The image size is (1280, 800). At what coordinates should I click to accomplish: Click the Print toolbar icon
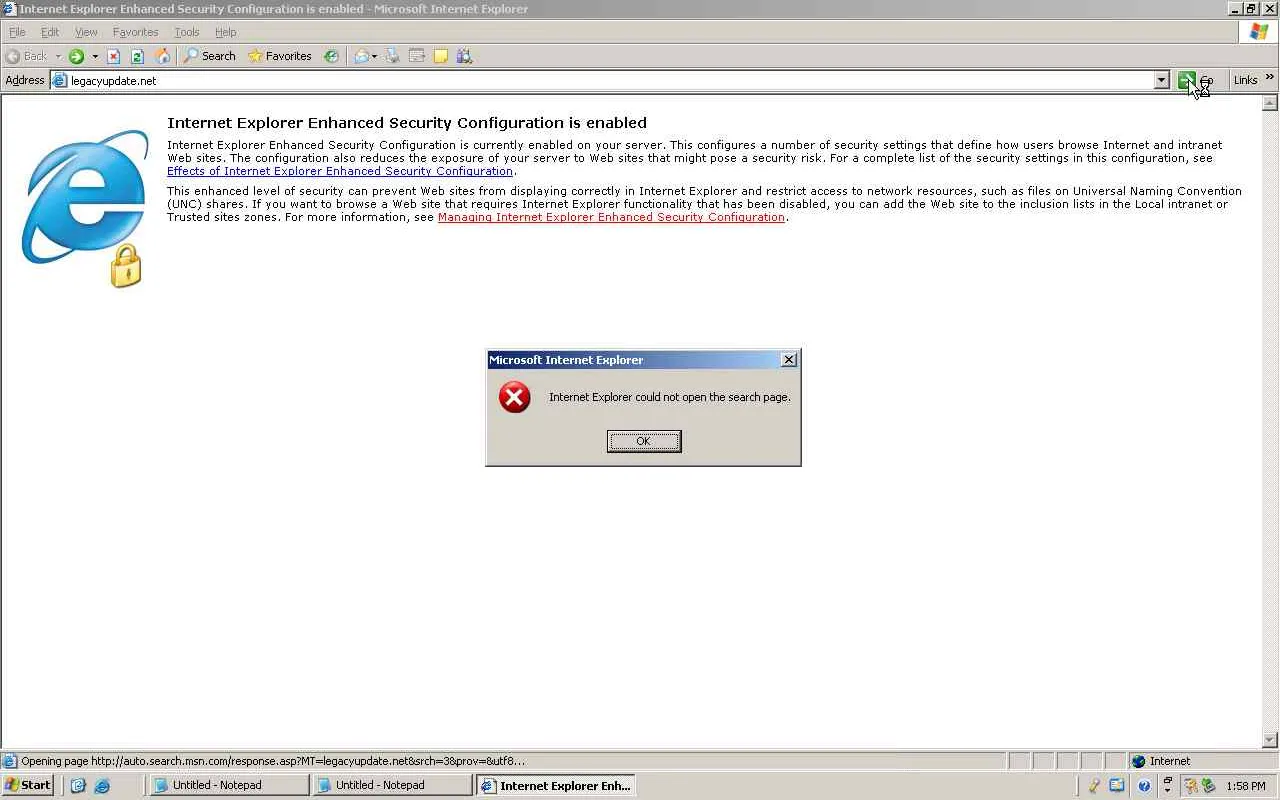click(393, 56)
